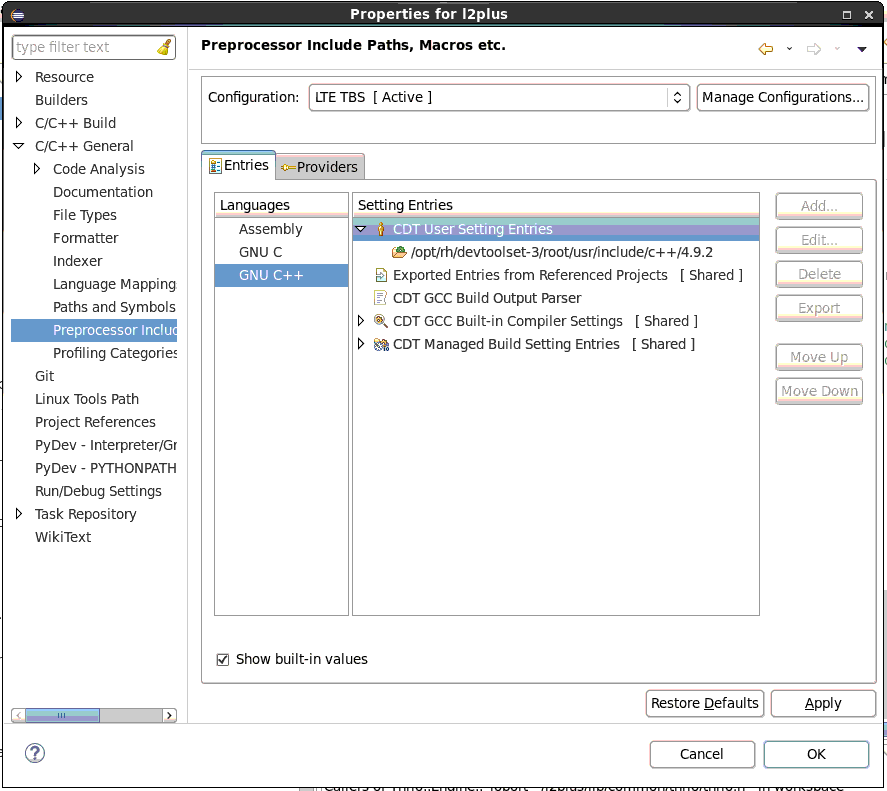Expand CDT GCC Built-in Compiler Settings

362,321
